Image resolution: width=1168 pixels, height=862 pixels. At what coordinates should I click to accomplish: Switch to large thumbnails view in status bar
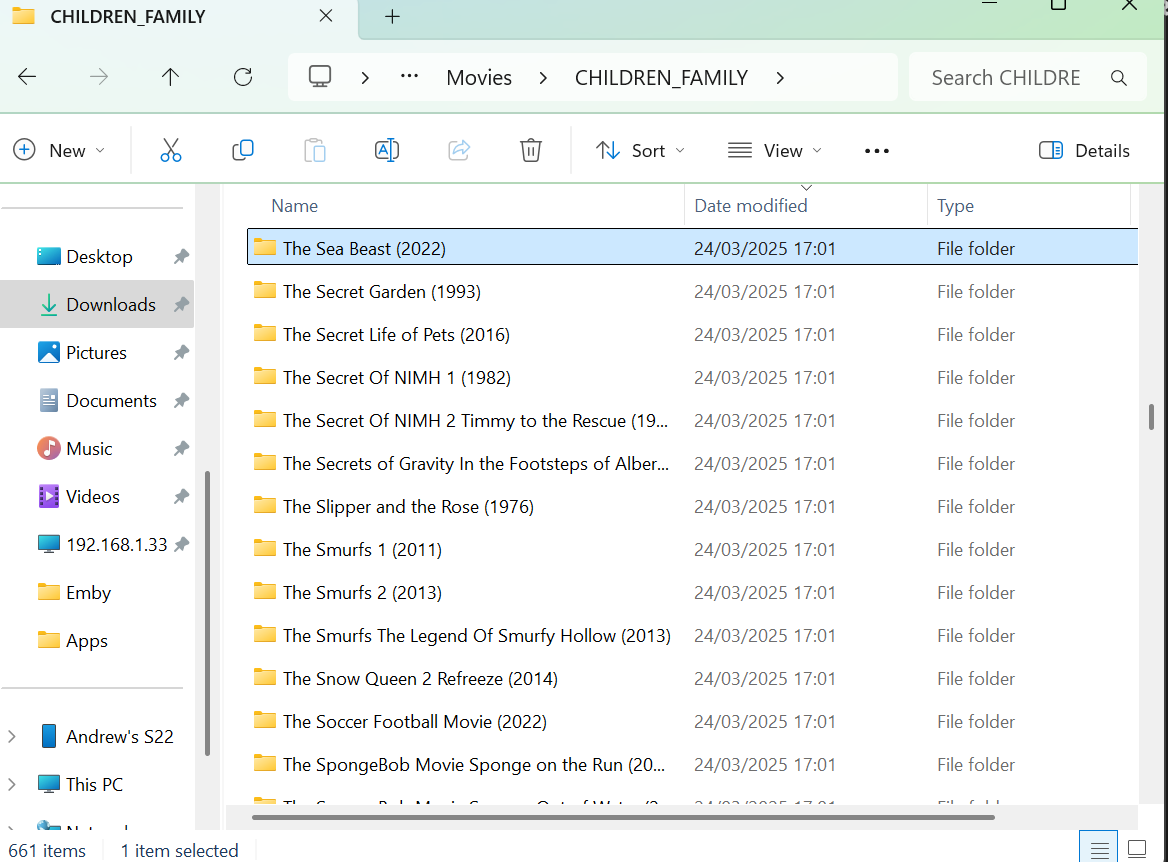[x=1137, y=849]
